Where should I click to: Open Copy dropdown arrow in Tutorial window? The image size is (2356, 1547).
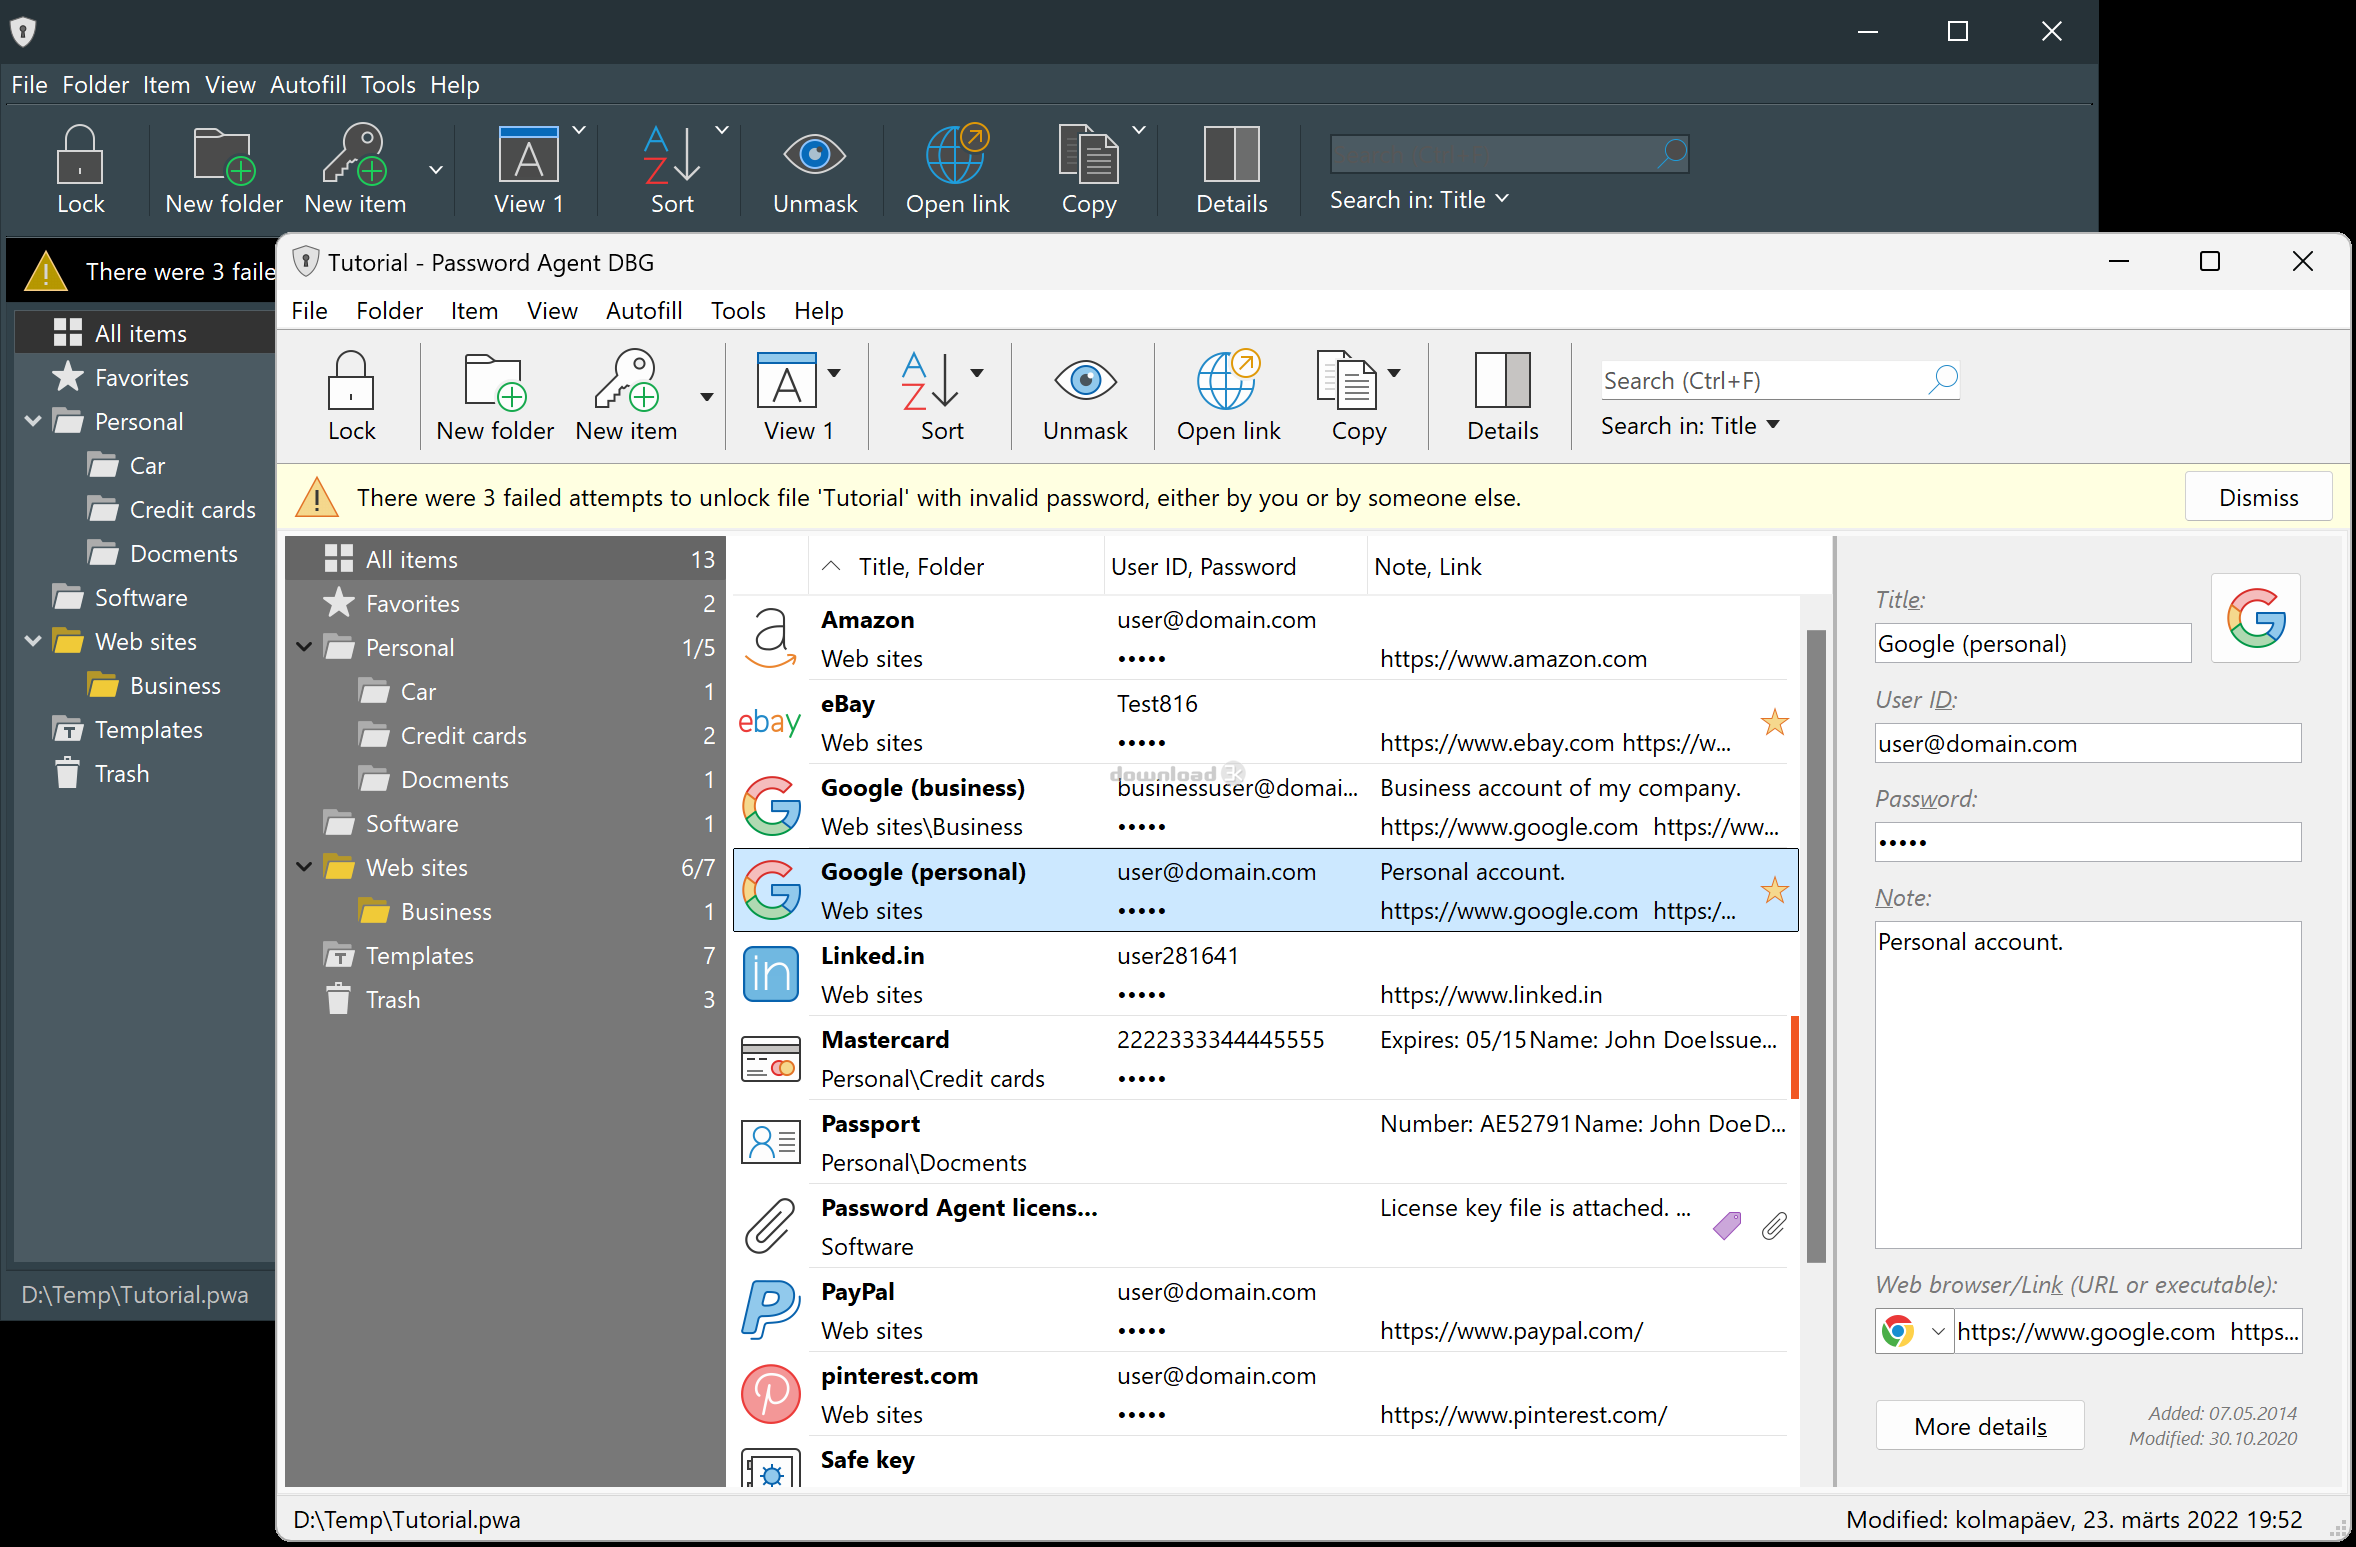[x=1394, y=373]
